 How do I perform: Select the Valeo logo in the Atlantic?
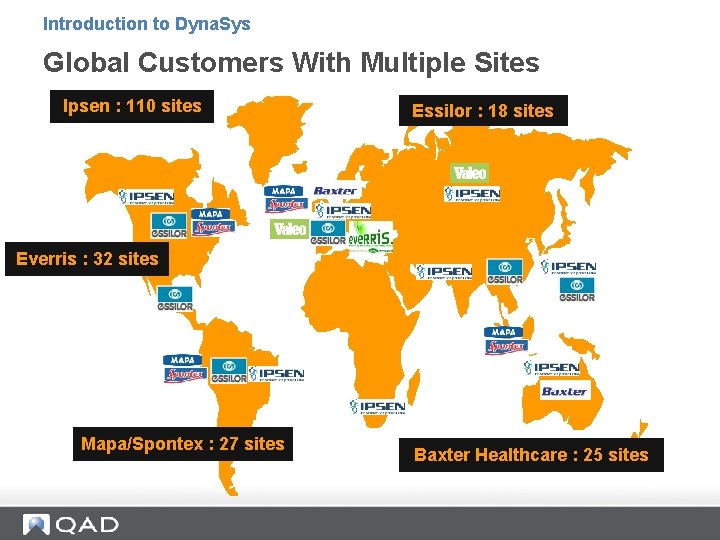click(289, 229)
